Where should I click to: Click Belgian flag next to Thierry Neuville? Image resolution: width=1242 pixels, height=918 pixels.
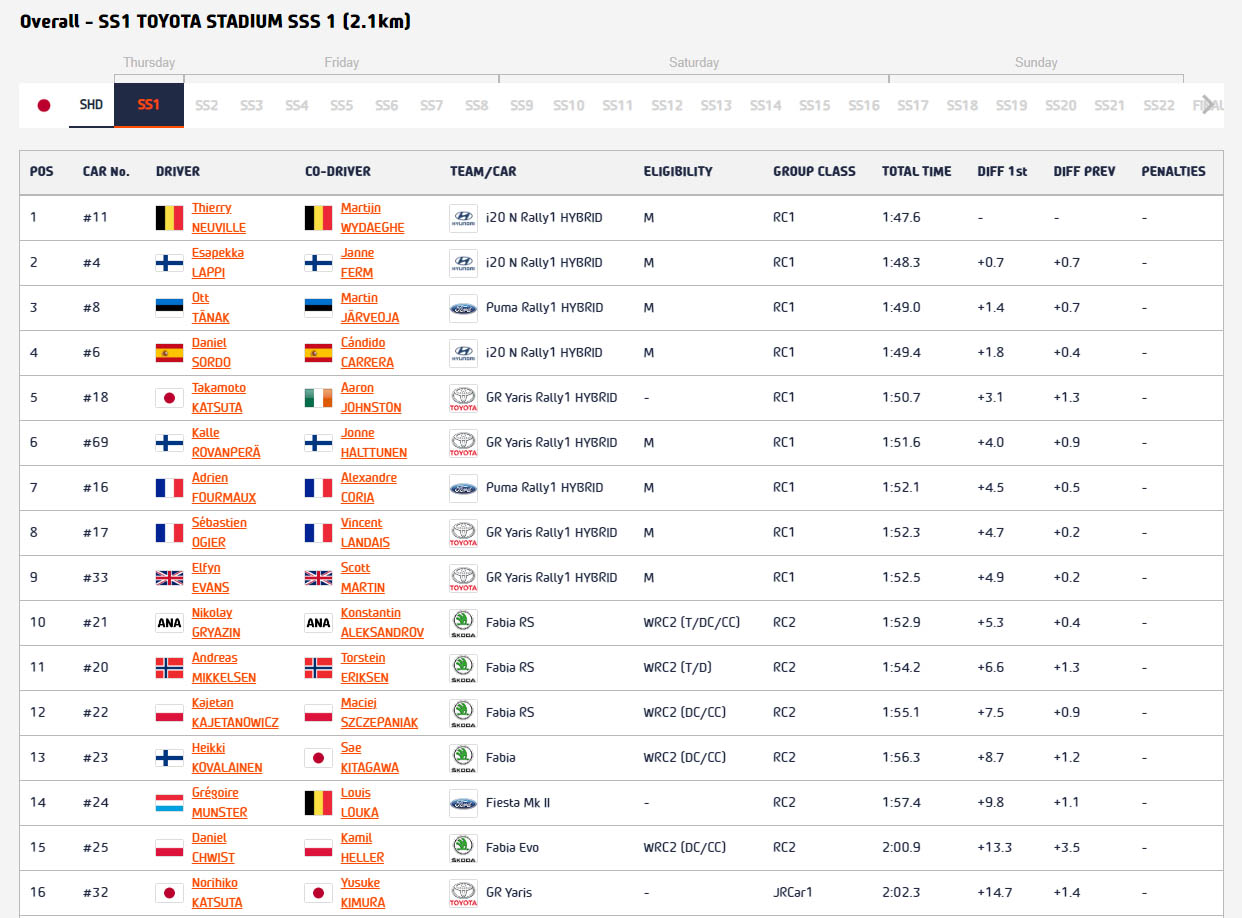point(169,218)
